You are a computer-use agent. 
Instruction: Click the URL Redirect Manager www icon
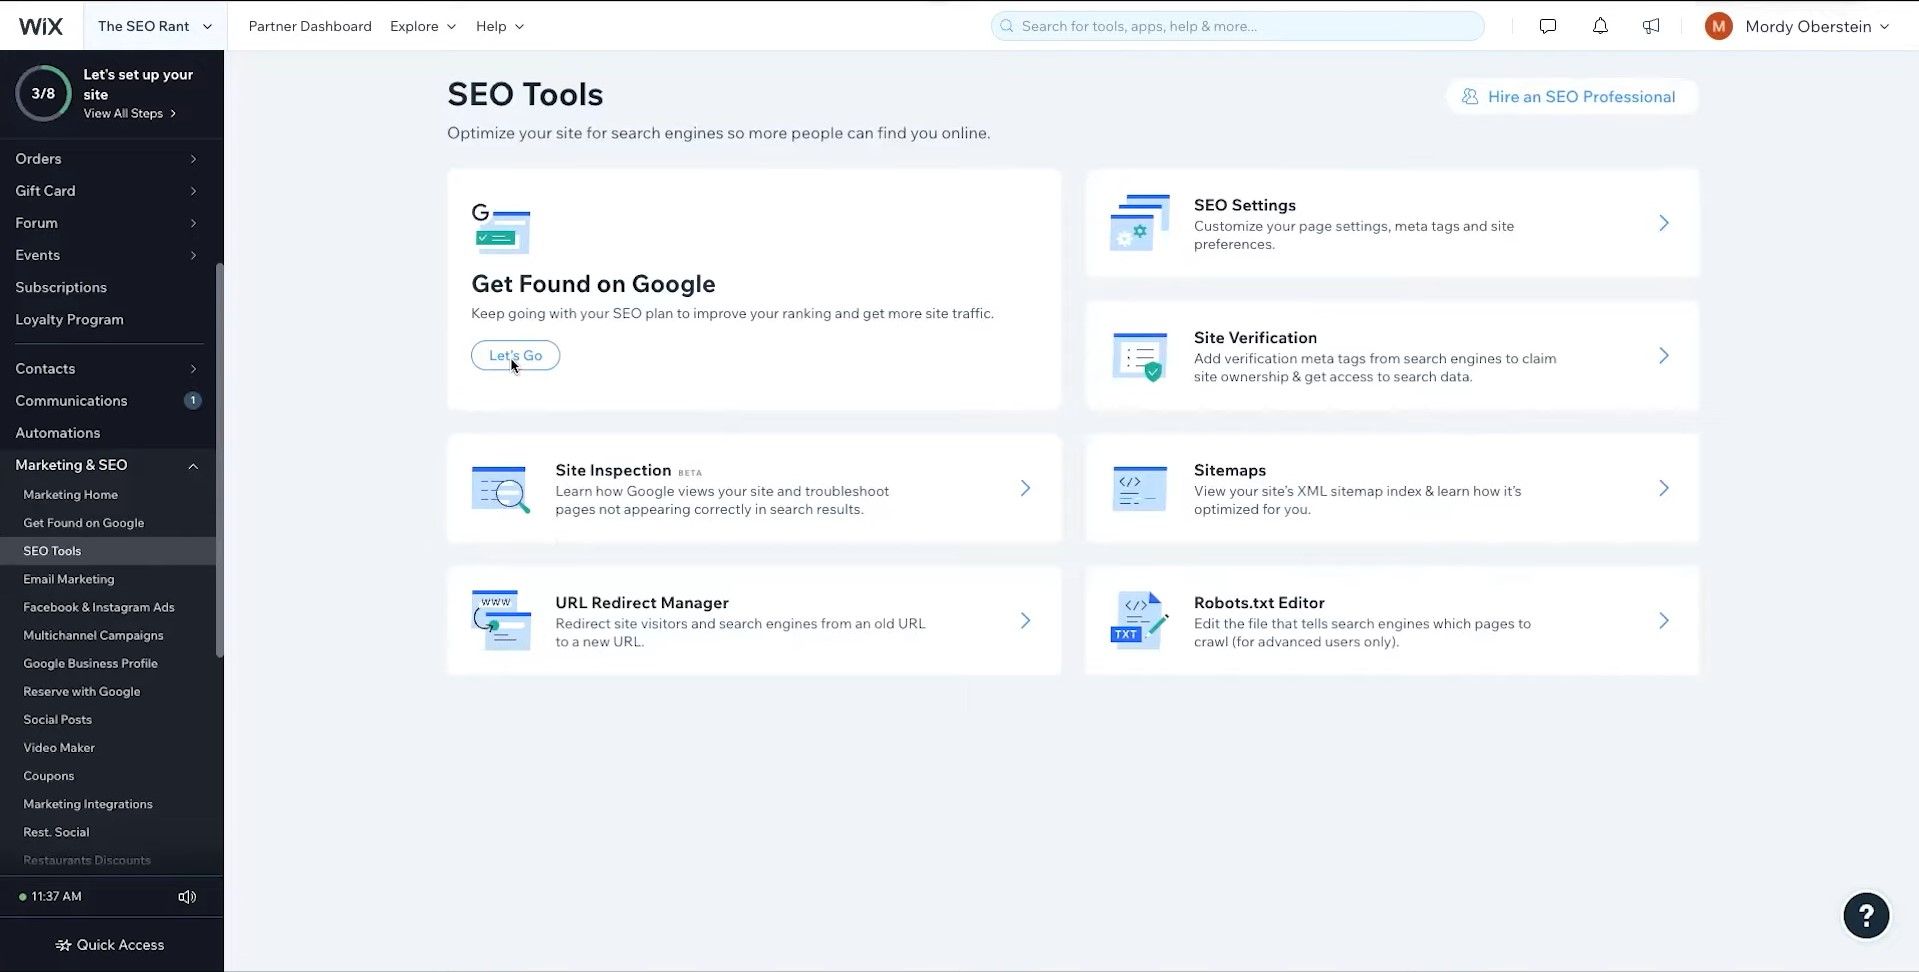pos(500,621)
